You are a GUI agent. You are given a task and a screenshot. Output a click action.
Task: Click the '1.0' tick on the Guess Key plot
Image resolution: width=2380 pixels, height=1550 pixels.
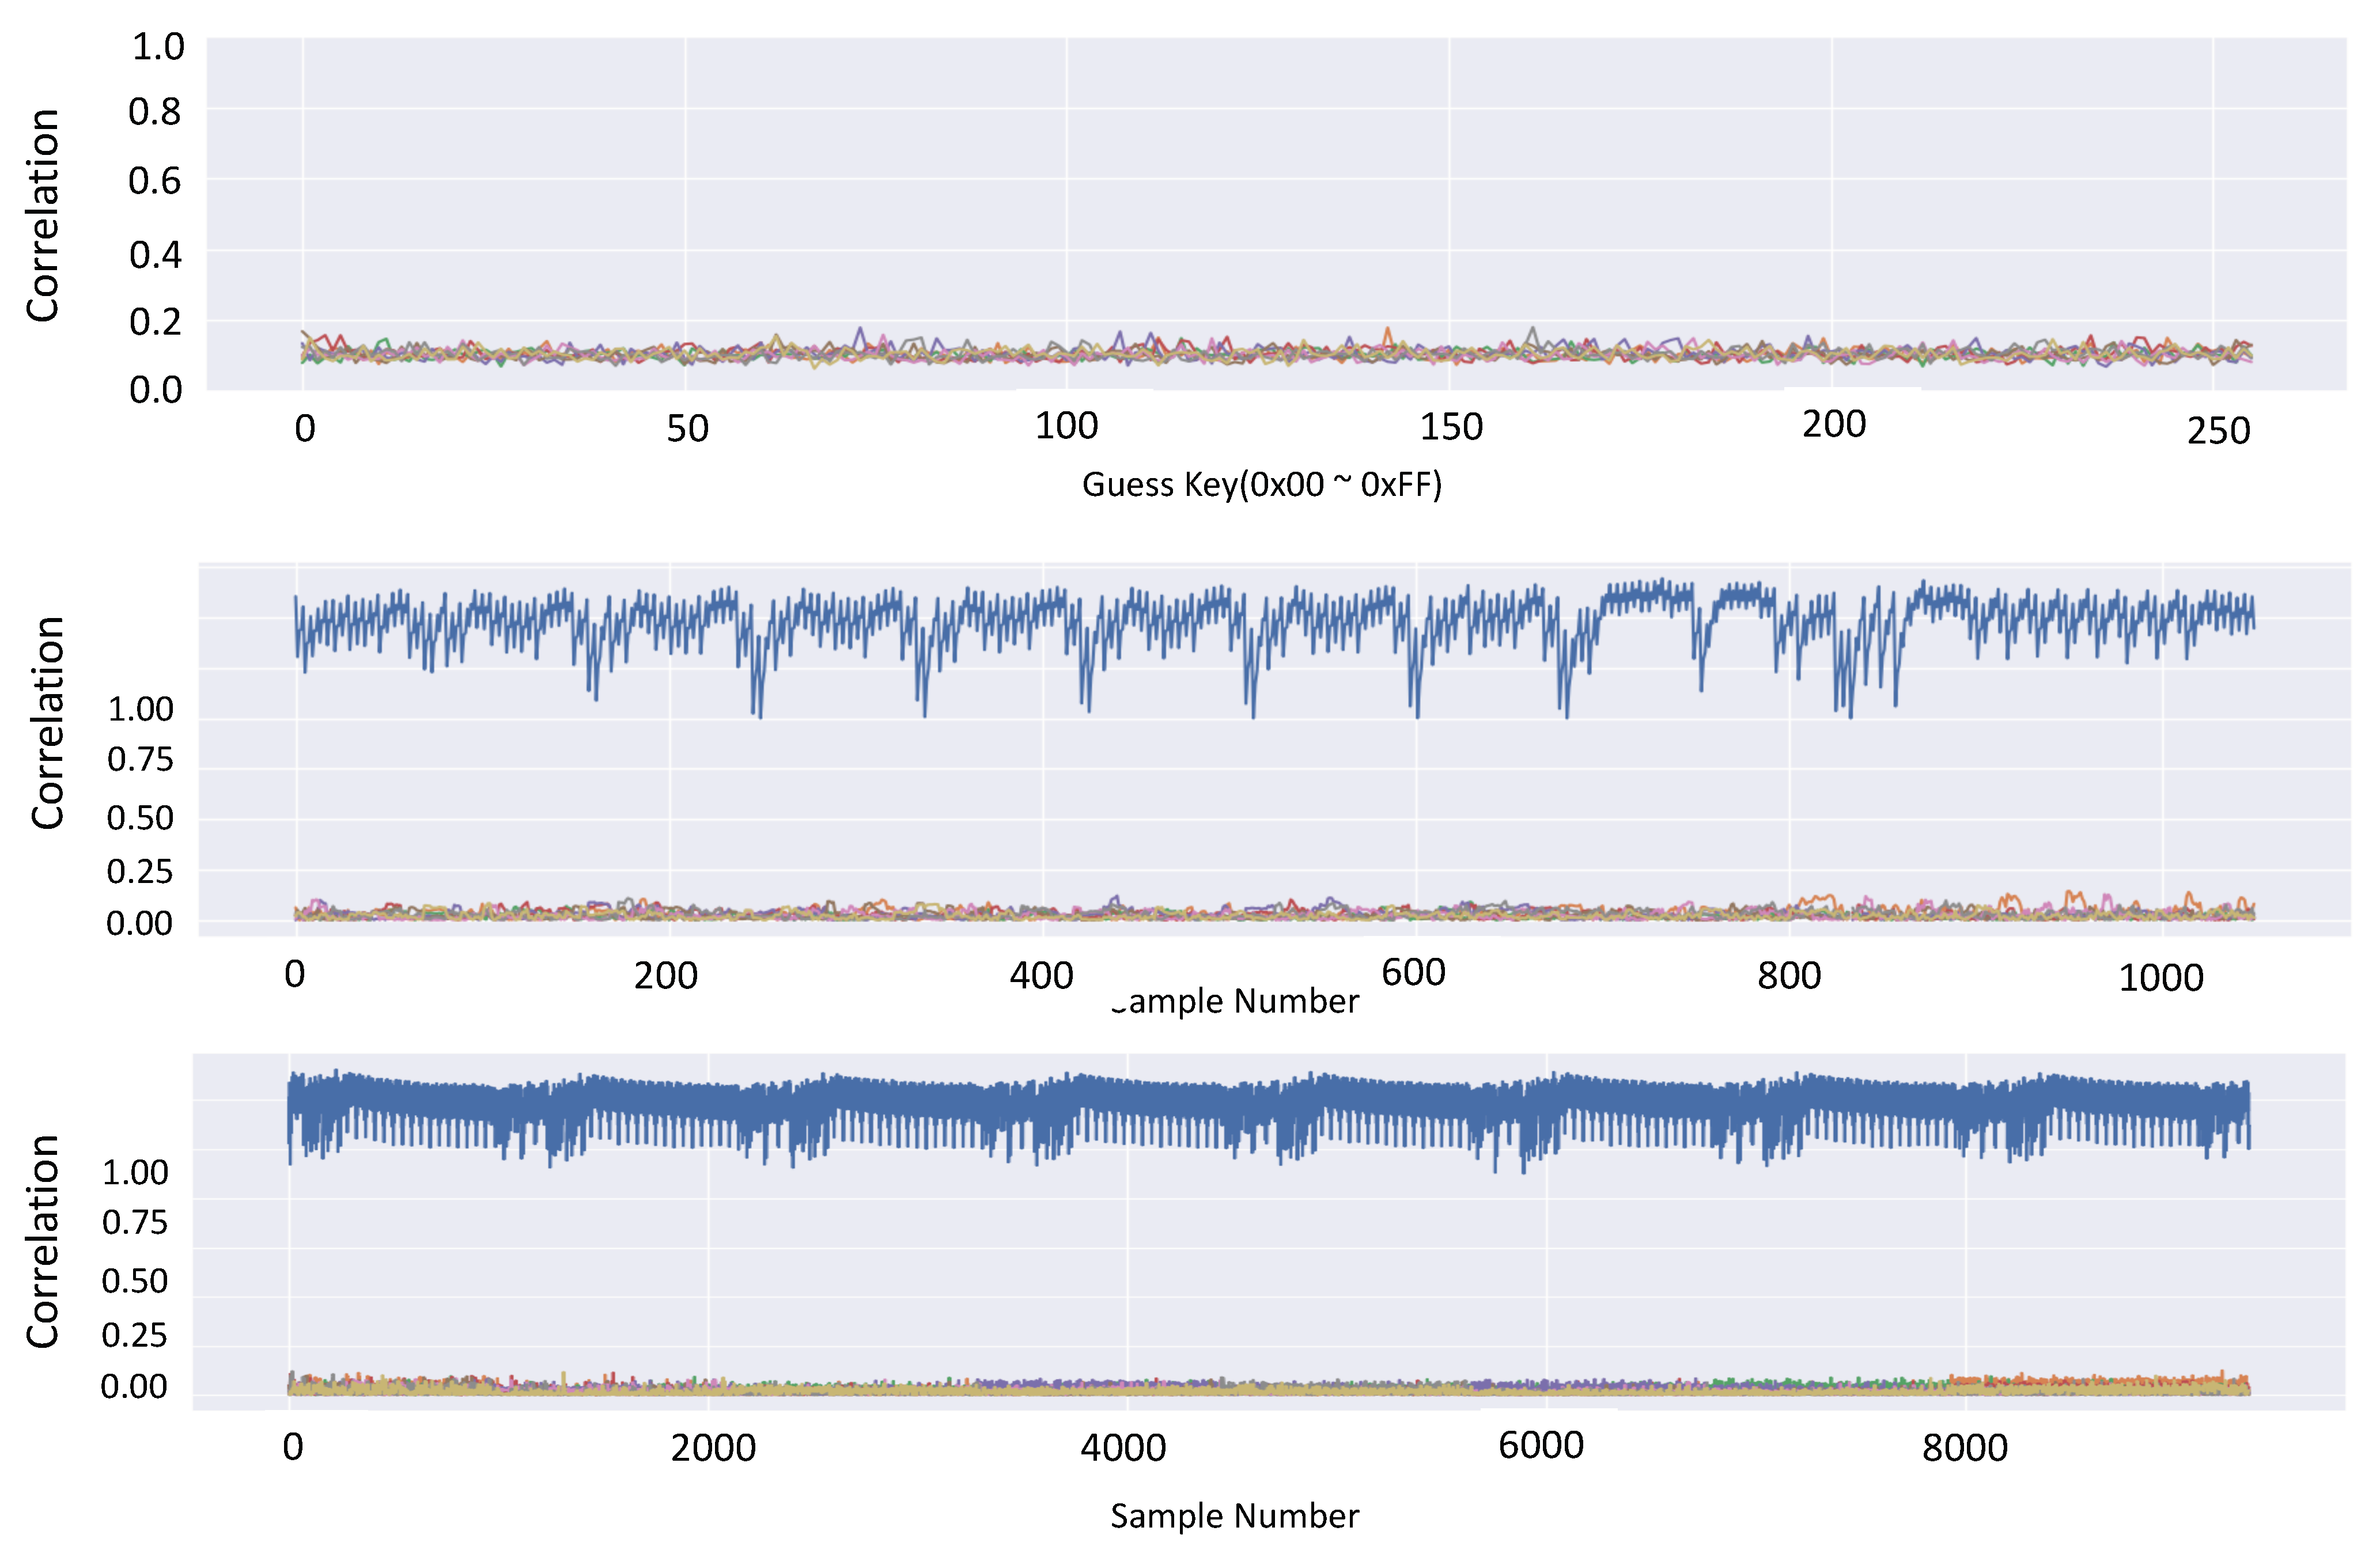(158, 47)
